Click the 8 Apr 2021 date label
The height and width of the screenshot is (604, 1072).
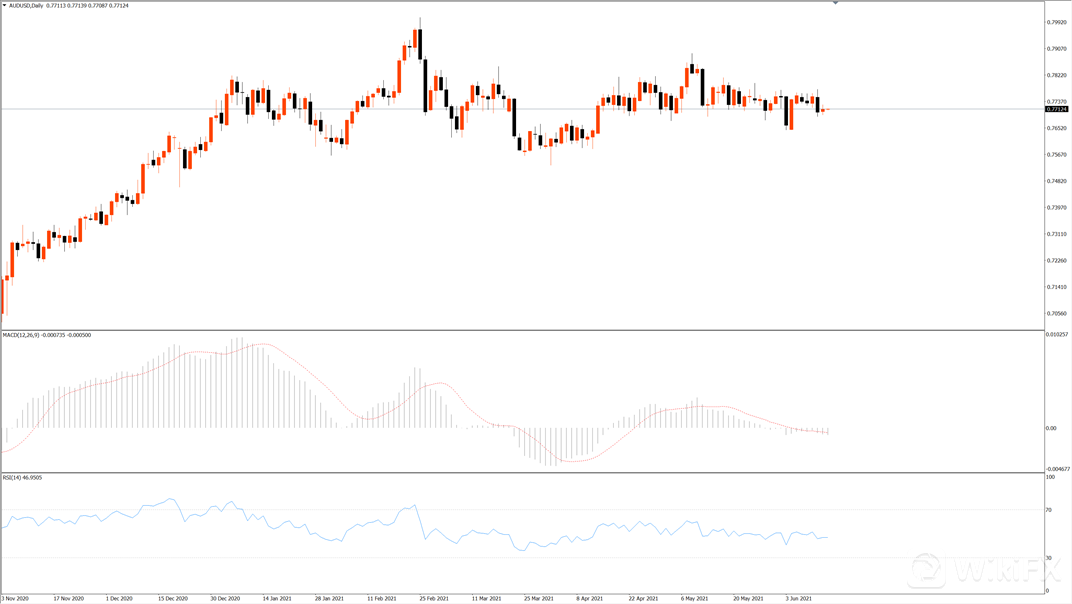tap(589, 598)
